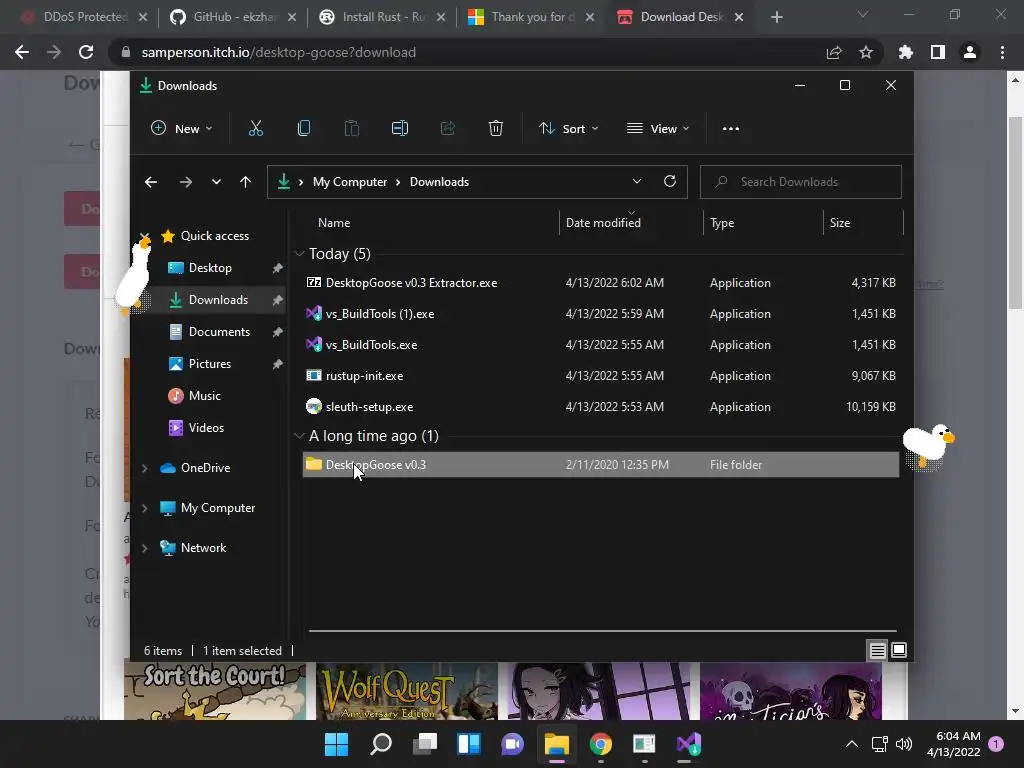
Task: Open a new Chrome tab
Action: (776, 17)
